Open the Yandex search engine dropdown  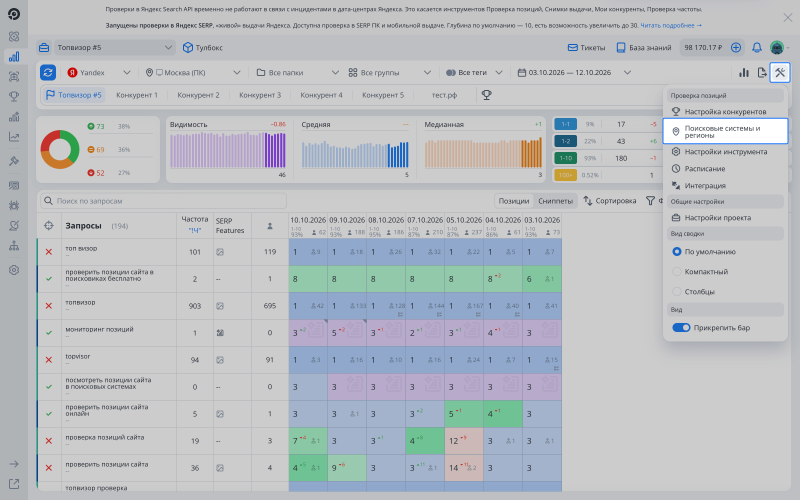tap(99, 72)
